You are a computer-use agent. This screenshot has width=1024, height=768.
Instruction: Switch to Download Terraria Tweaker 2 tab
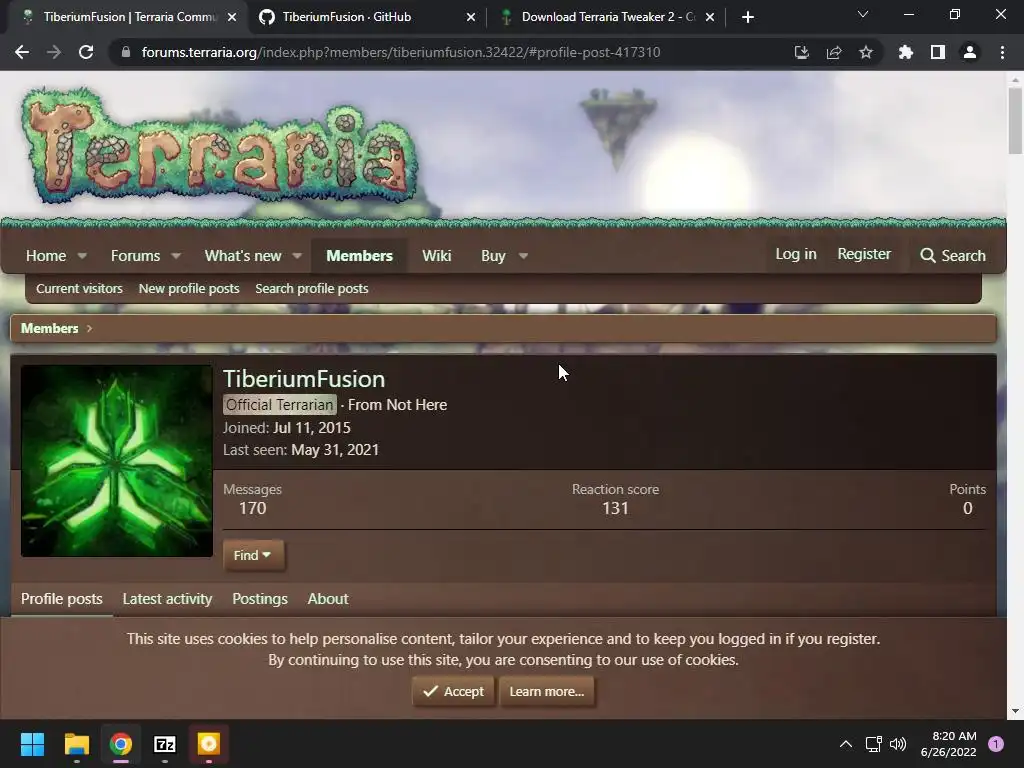pyautogui.click(x=607, y=17)
